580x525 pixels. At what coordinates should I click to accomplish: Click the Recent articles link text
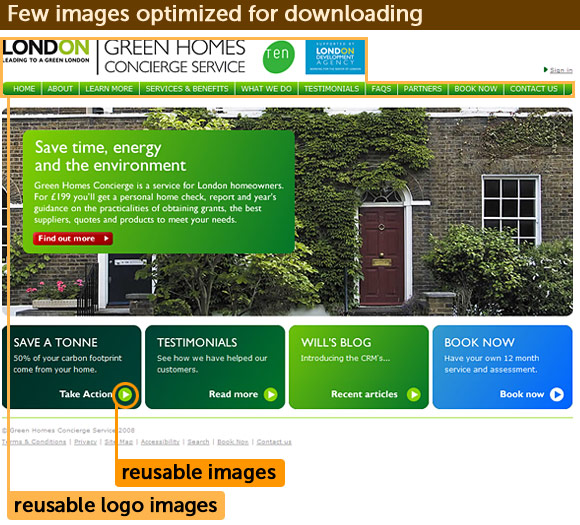364,394
